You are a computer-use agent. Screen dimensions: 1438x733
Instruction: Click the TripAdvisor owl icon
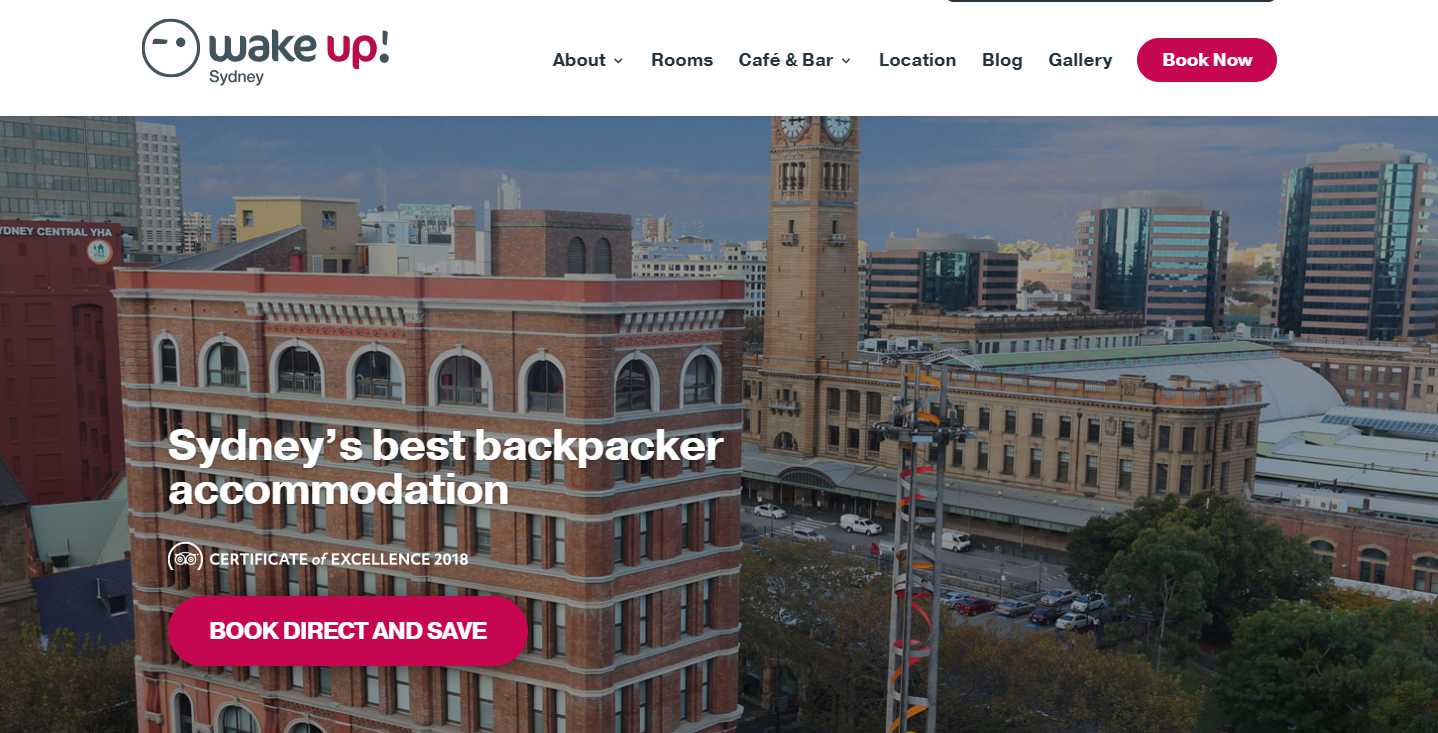185,559
